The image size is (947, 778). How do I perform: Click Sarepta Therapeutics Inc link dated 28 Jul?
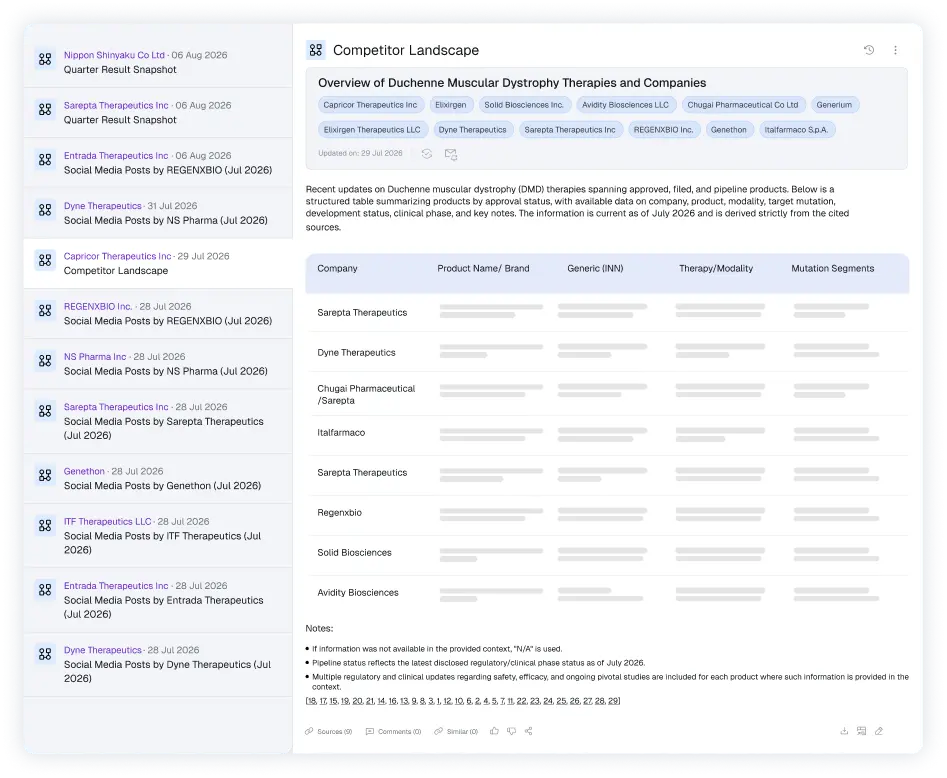(x=116, y=407)
